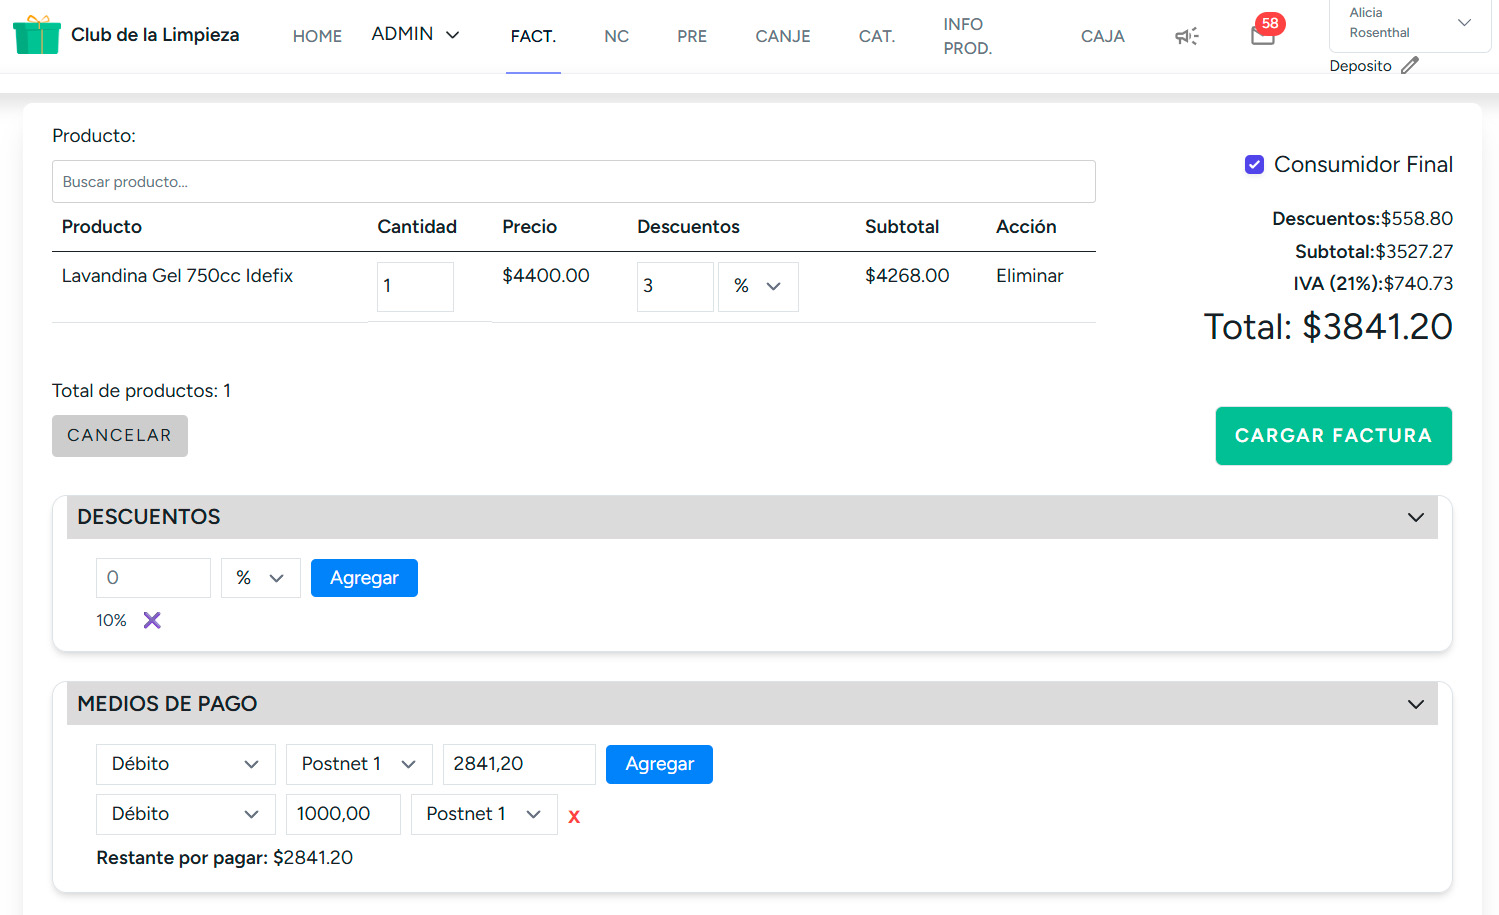This screenshot has width=1499, height=915.
Task: Focus the Buscar producto search field
Action: [574, 182]
